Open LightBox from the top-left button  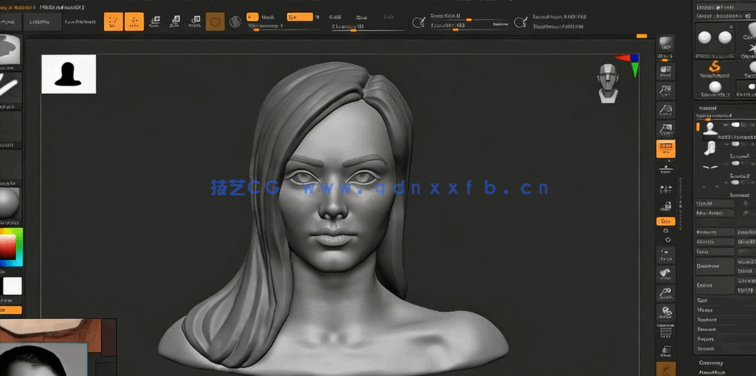click(42, 22)
